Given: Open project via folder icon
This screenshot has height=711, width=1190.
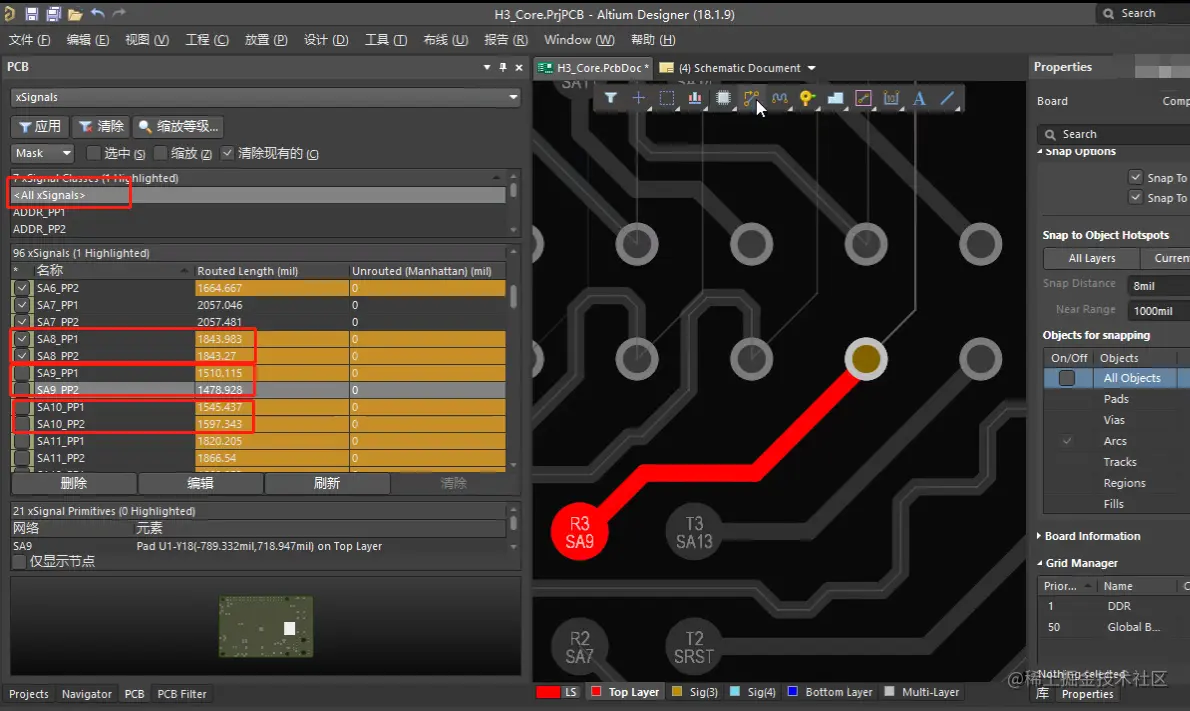Looking at the screenshot, I should tap(74, 14).
